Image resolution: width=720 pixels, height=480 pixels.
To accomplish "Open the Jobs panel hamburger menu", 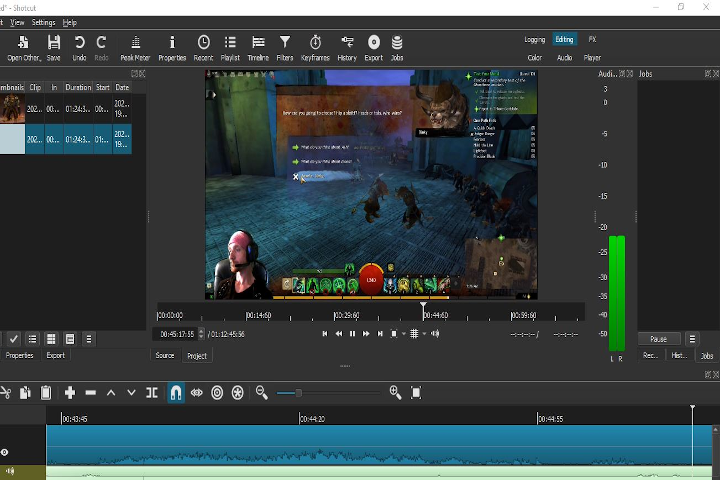I will point(692,339).
